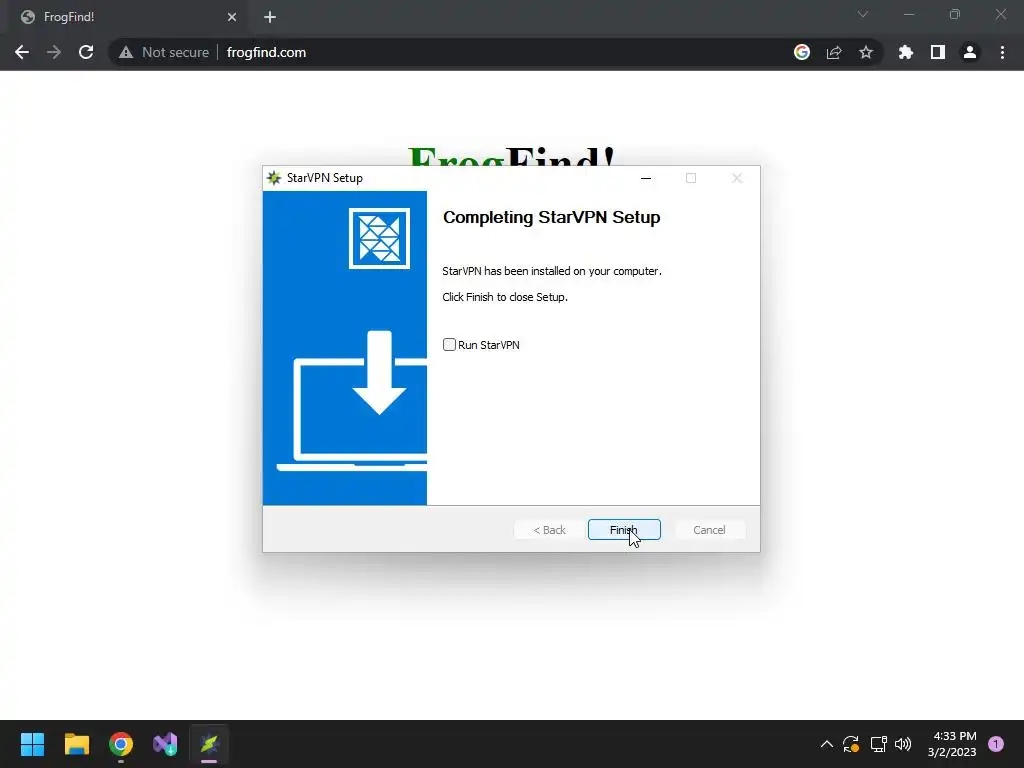Bookmark this page with star icon
Screen dimensions: 1024x768
(866, 52)
